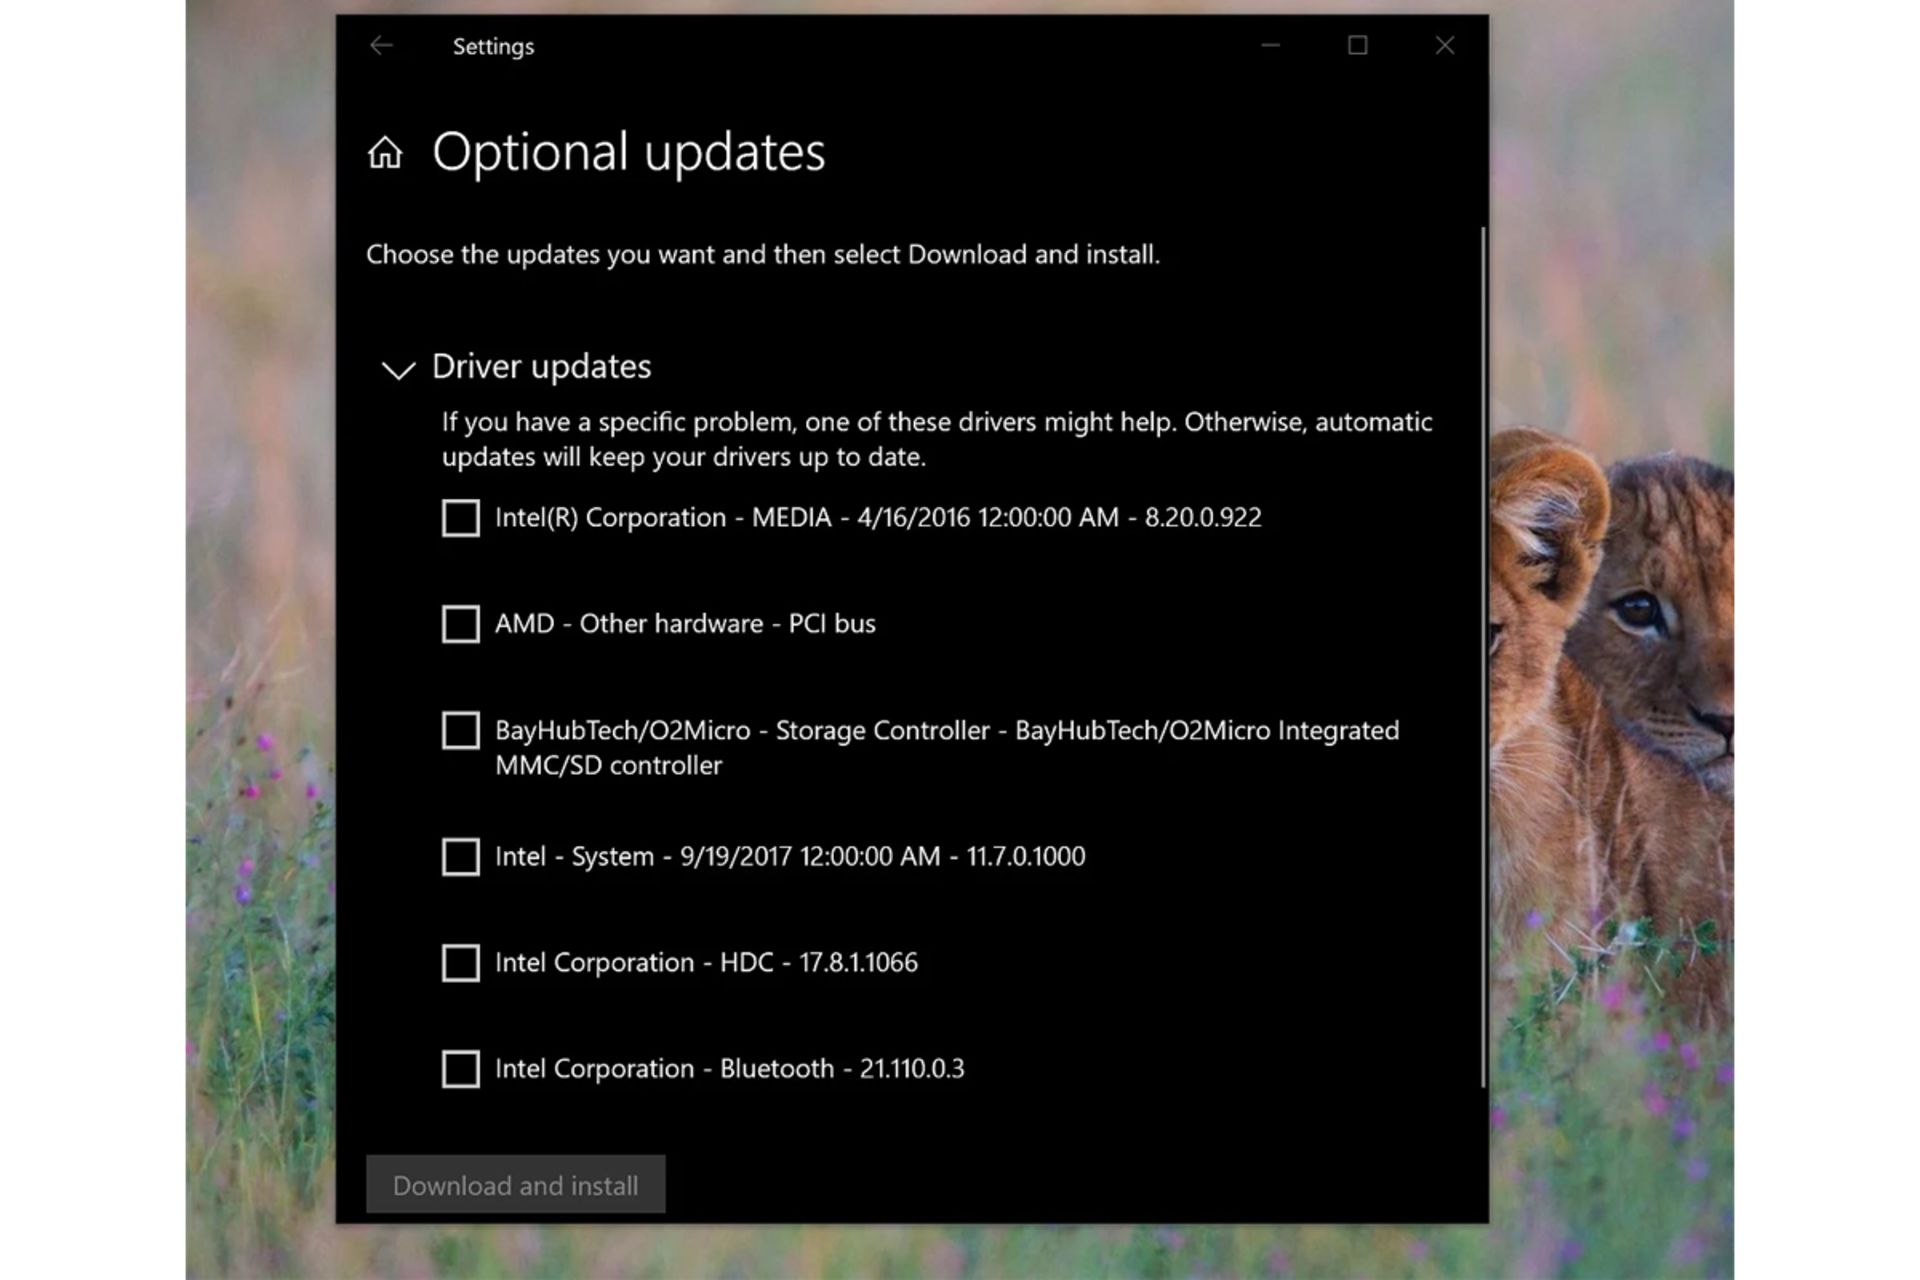1920x1280 pixels.
Task: Click the Driver updates section header
Action: pyautogui.click(x=541, y=366)
